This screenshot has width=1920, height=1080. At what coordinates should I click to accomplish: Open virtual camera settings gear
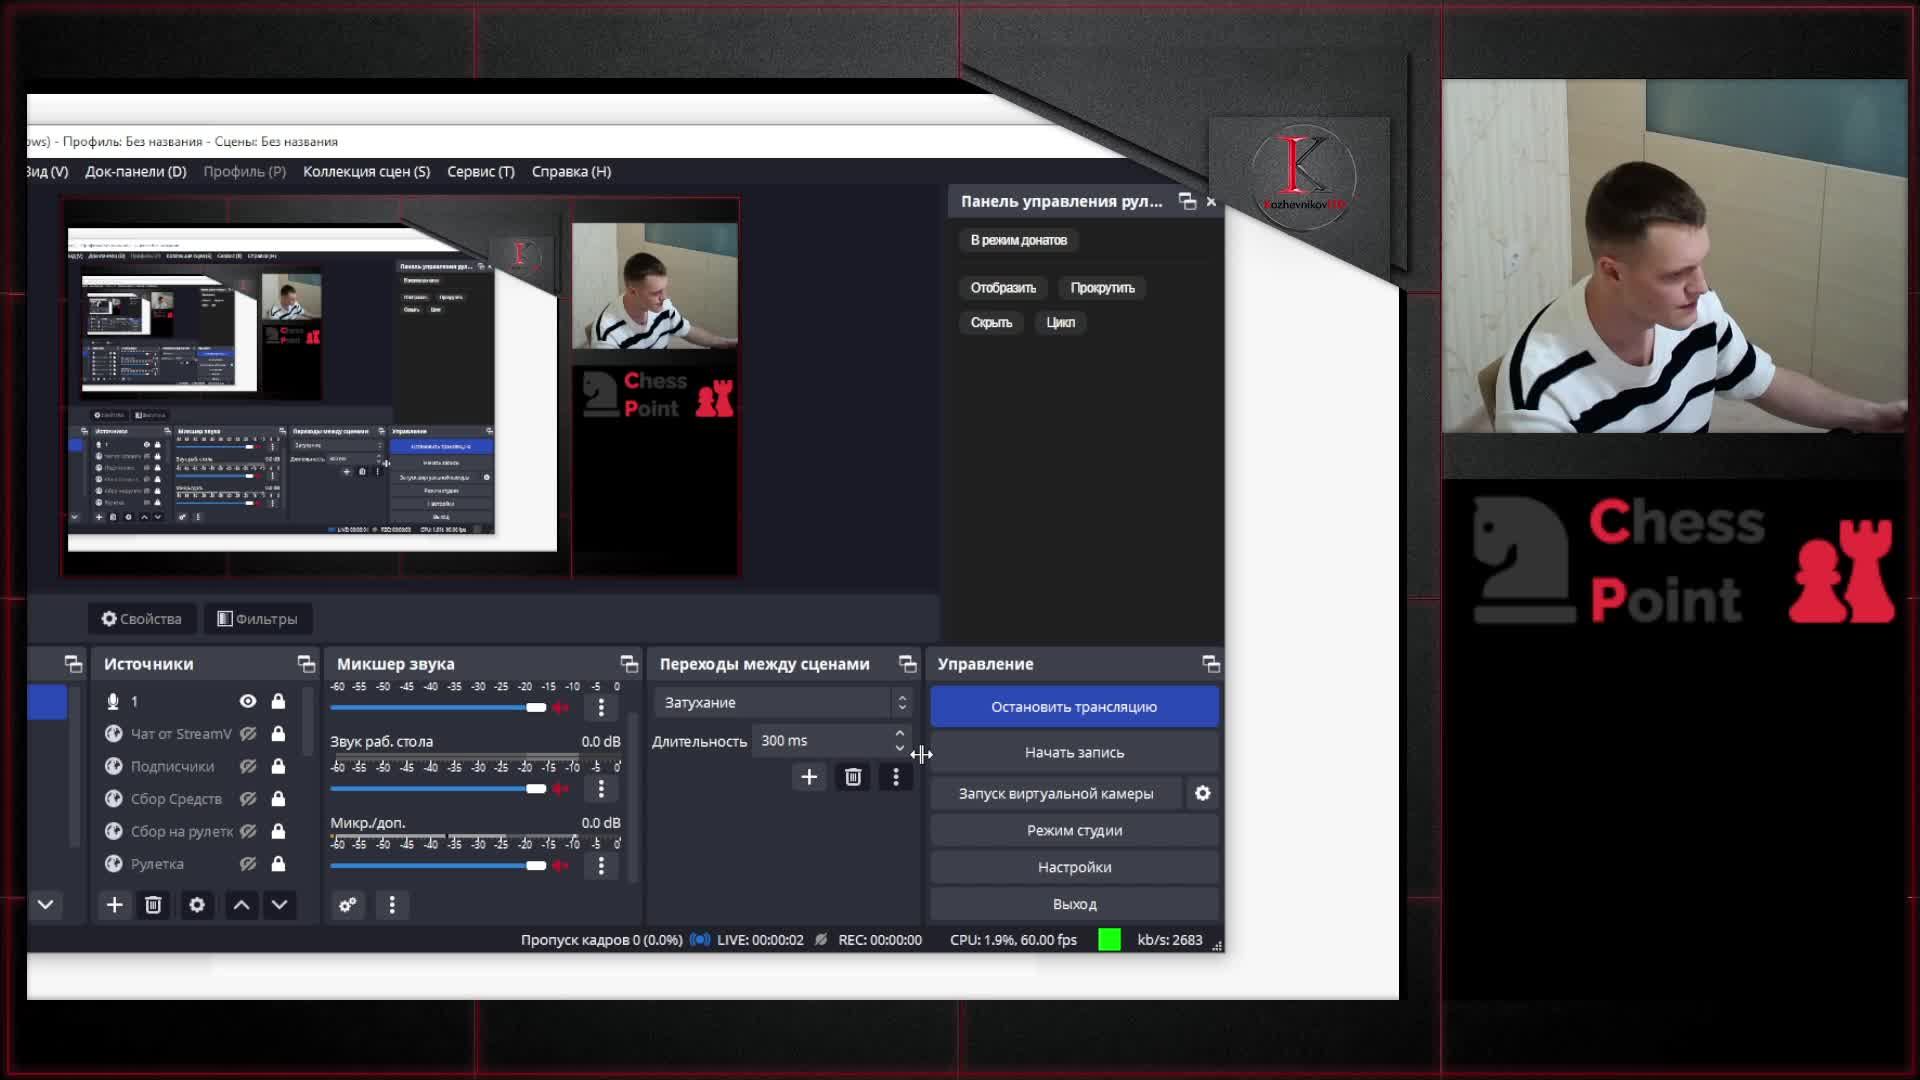pyautogui.click(x=1202, y=793)
